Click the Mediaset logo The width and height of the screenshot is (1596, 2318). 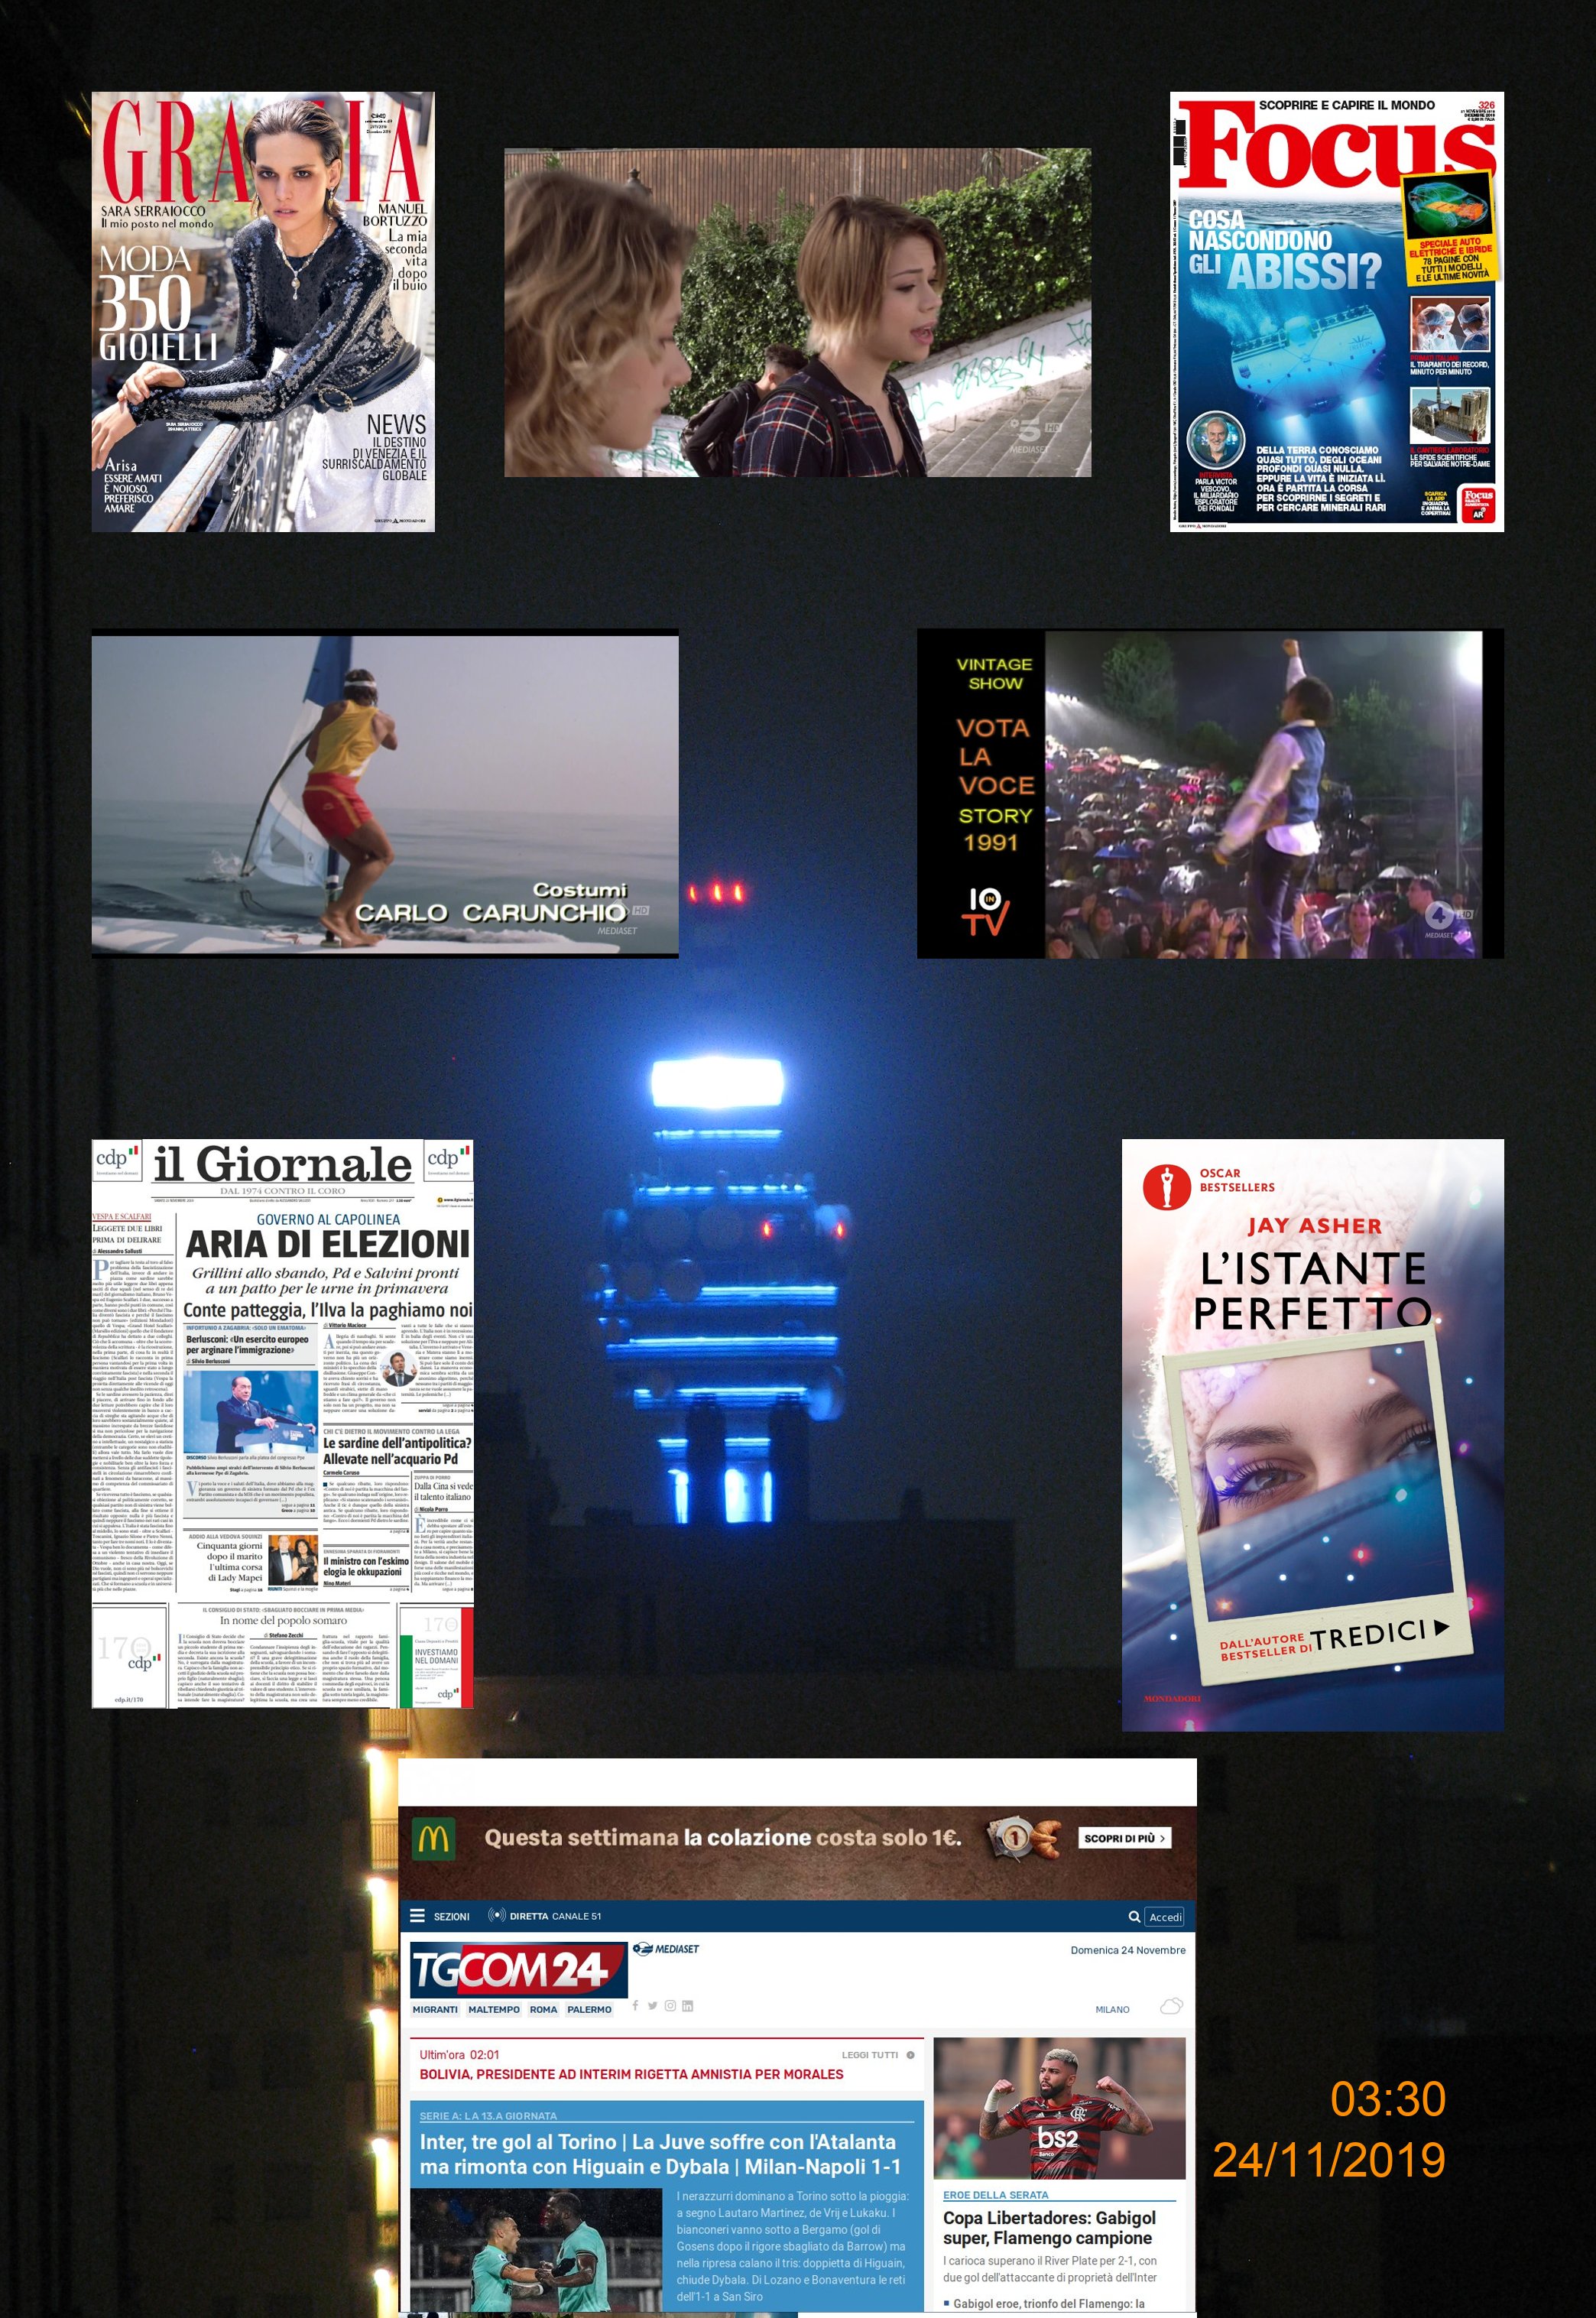666,1949
